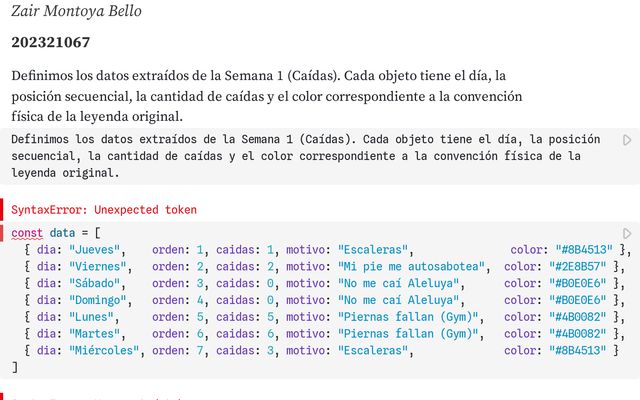Click "Piernas fallan (Gym)" in Martes row
Image resolution: width=640 pixels, height=400 pixels.
click(x=408, y=333)
